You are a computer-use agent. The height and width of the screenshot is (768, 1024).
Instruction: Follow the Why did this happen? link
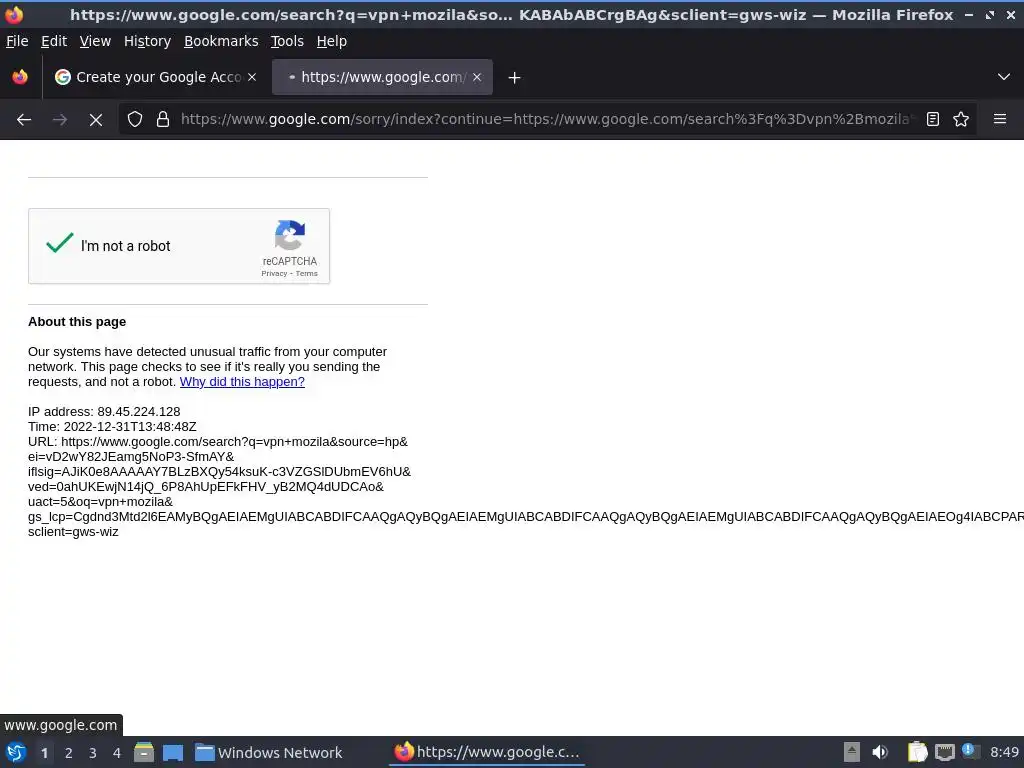(242, 381)
